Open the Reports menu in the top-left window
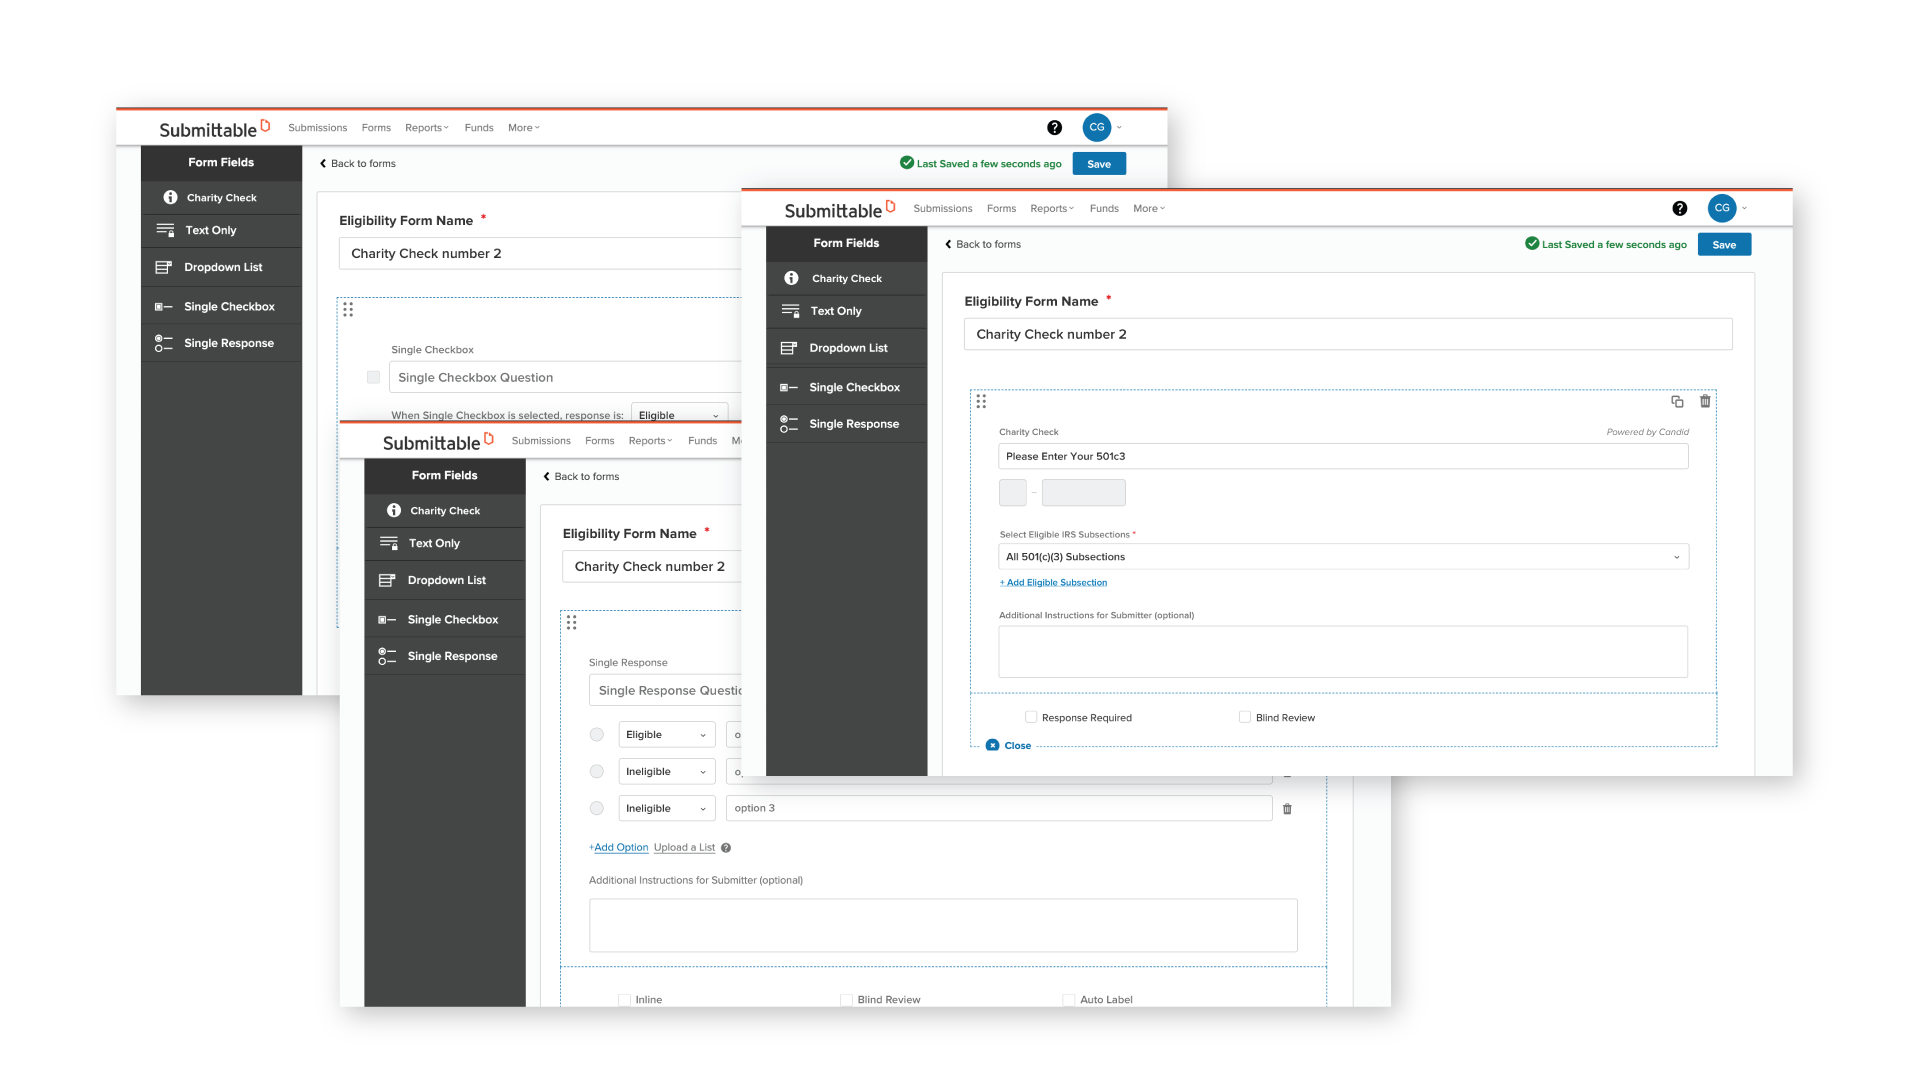 426,128
